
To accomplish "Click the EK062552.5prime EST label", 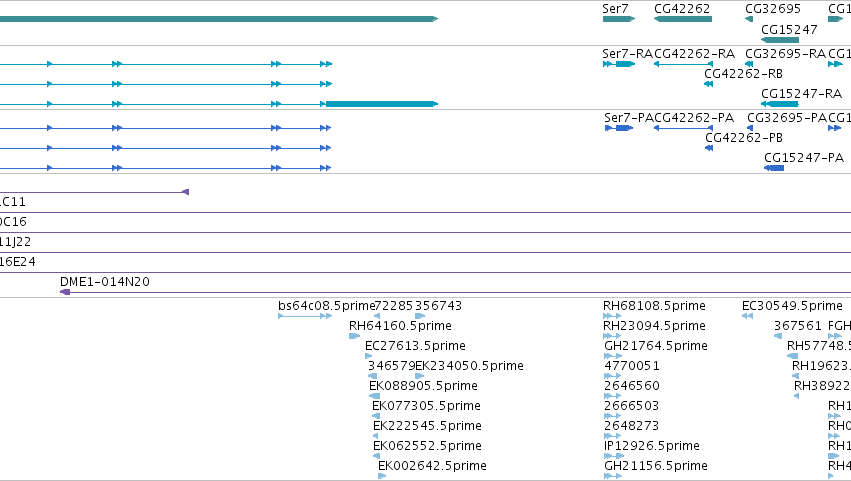I will pos(427,447).
